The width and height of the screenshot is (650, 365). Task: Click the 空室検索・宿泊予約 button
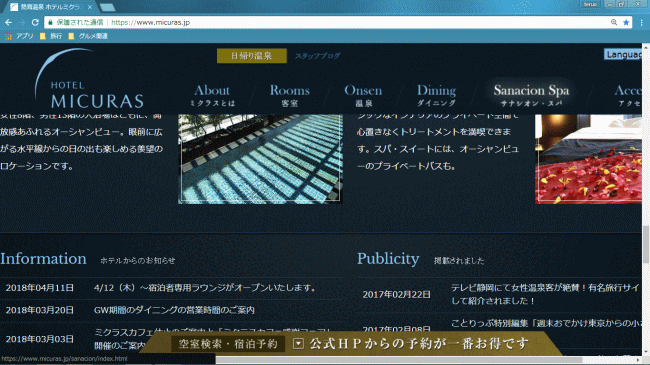click(x=228, y=344)
